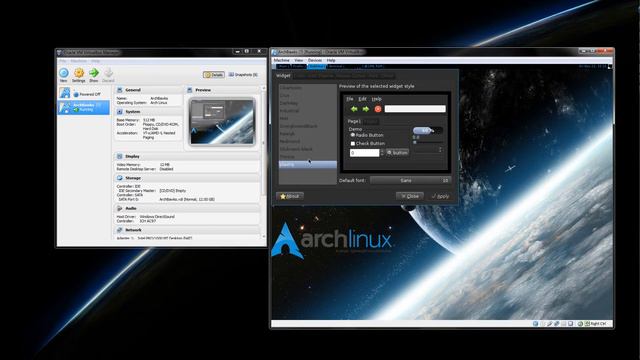Open the combo box beside the preview button
This screenshot has height=360, width=640.
click(427, 150)
